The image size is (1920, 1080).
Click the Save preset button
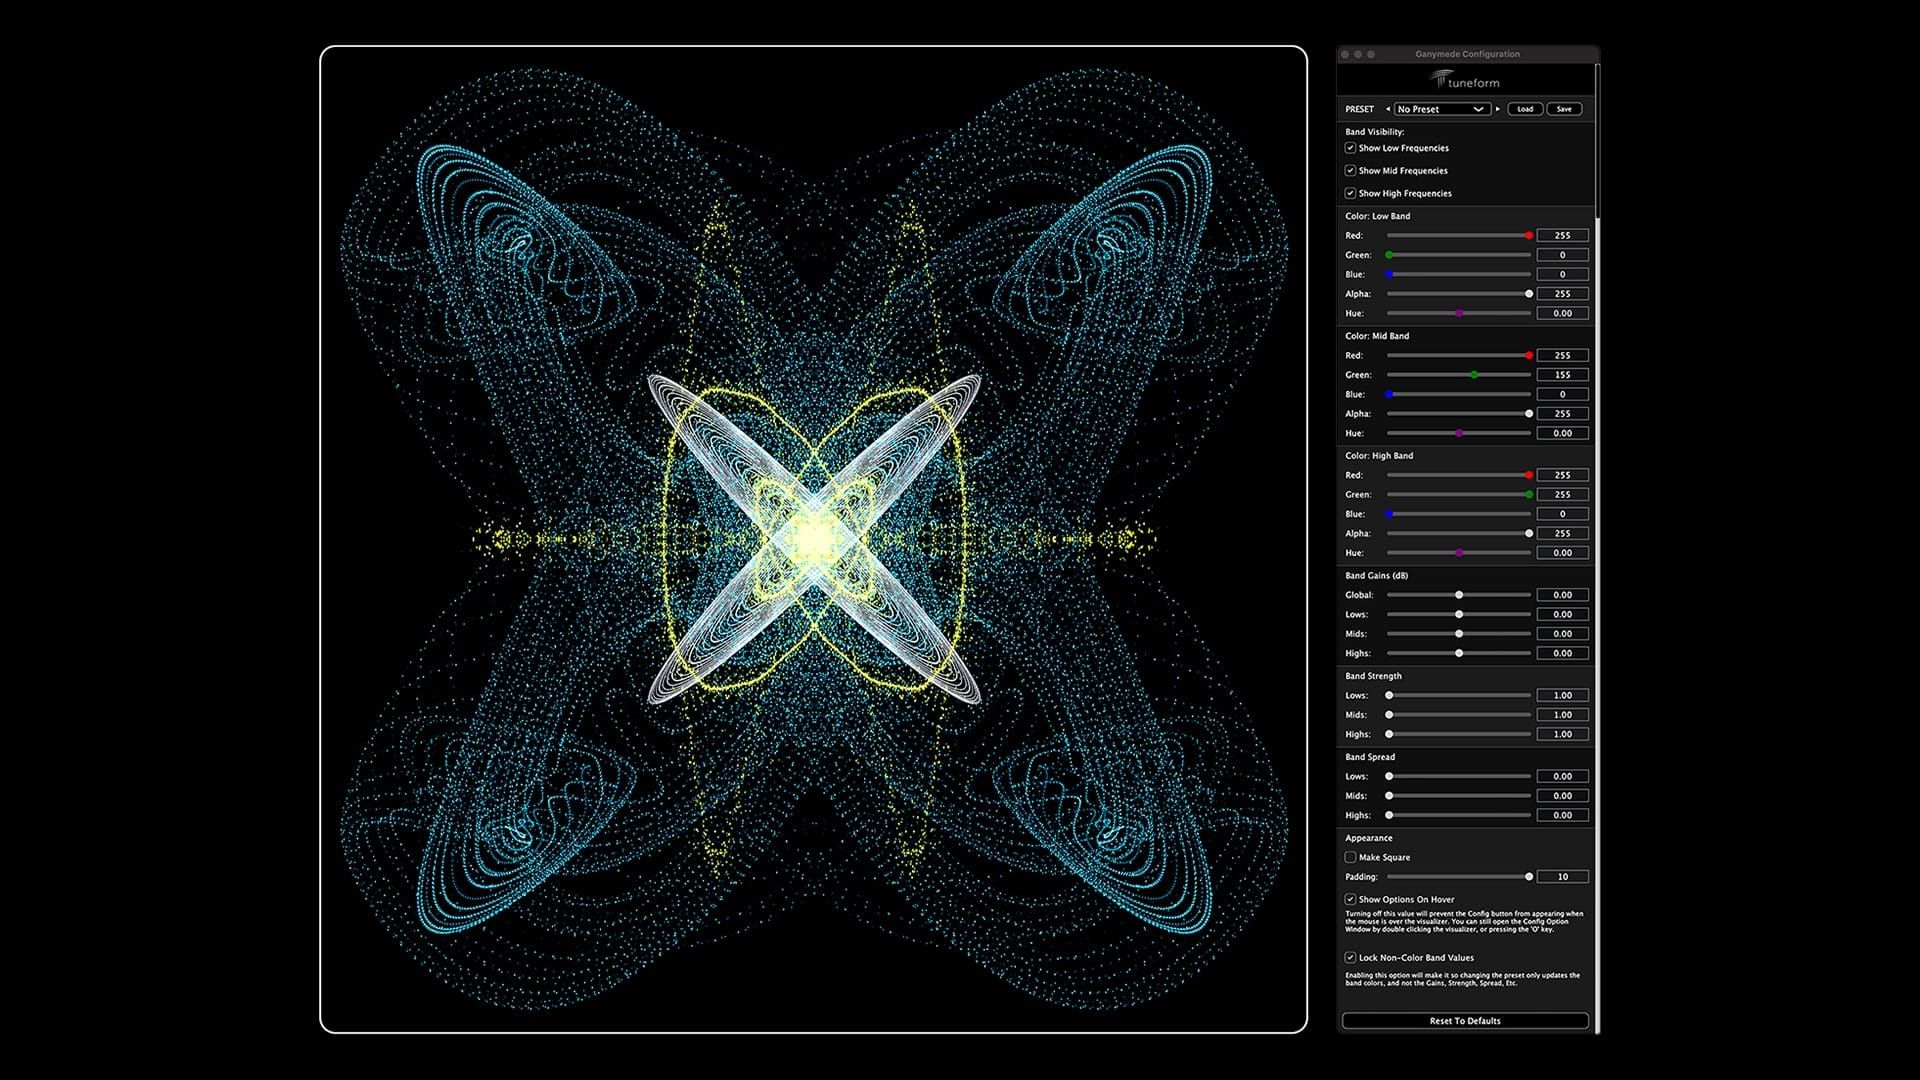click(1564, 109)
